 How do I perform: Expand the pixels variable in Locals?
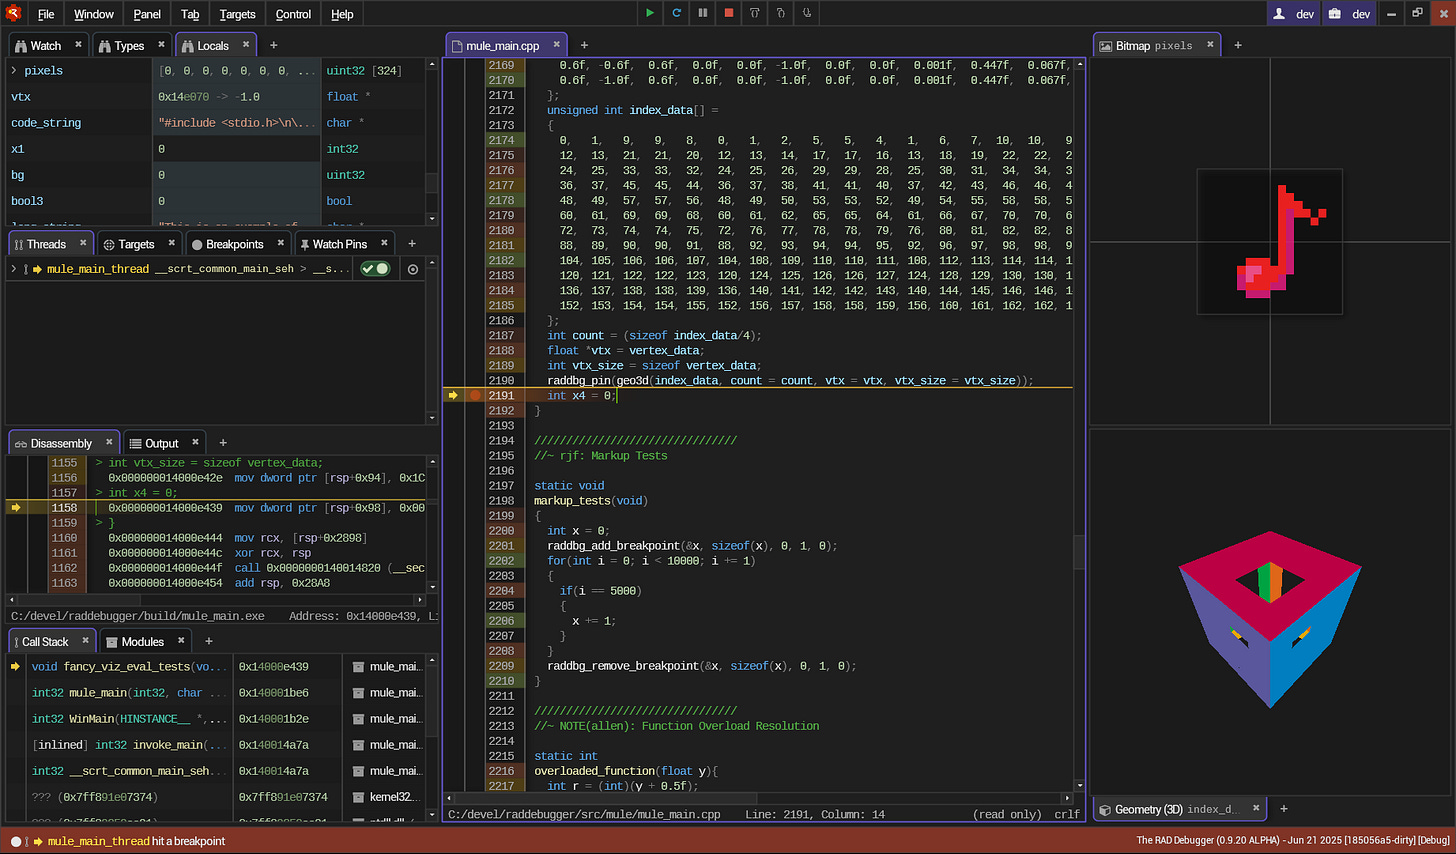tap(13, 71)
